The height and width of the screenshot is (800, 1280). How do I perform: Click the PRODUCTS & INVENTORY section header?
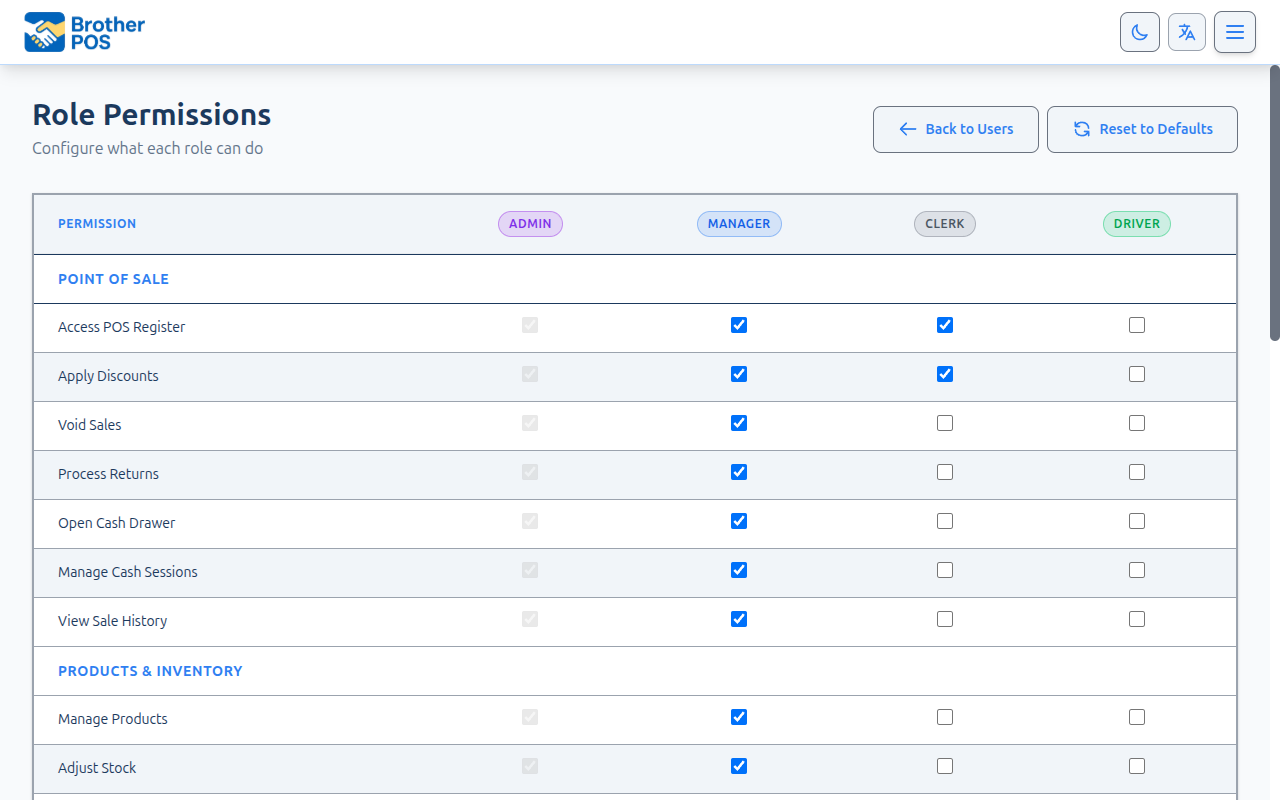point(150,671)
